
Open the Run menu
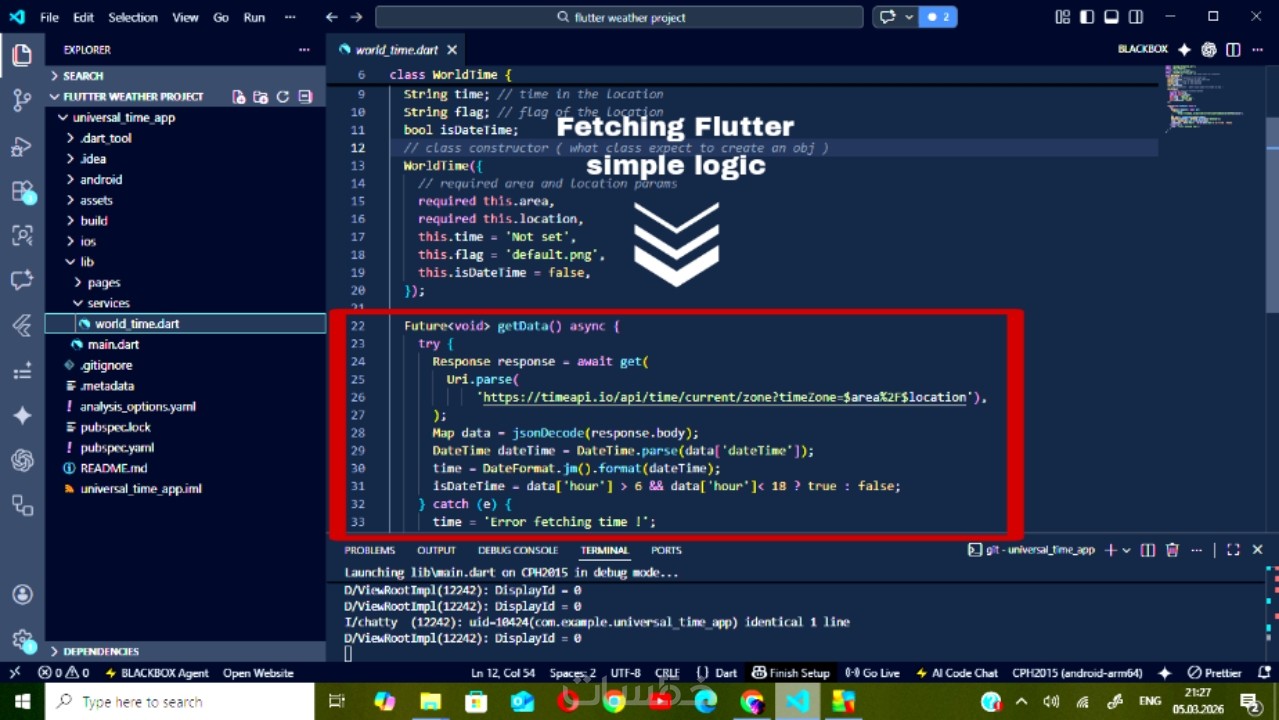(254, 17)
